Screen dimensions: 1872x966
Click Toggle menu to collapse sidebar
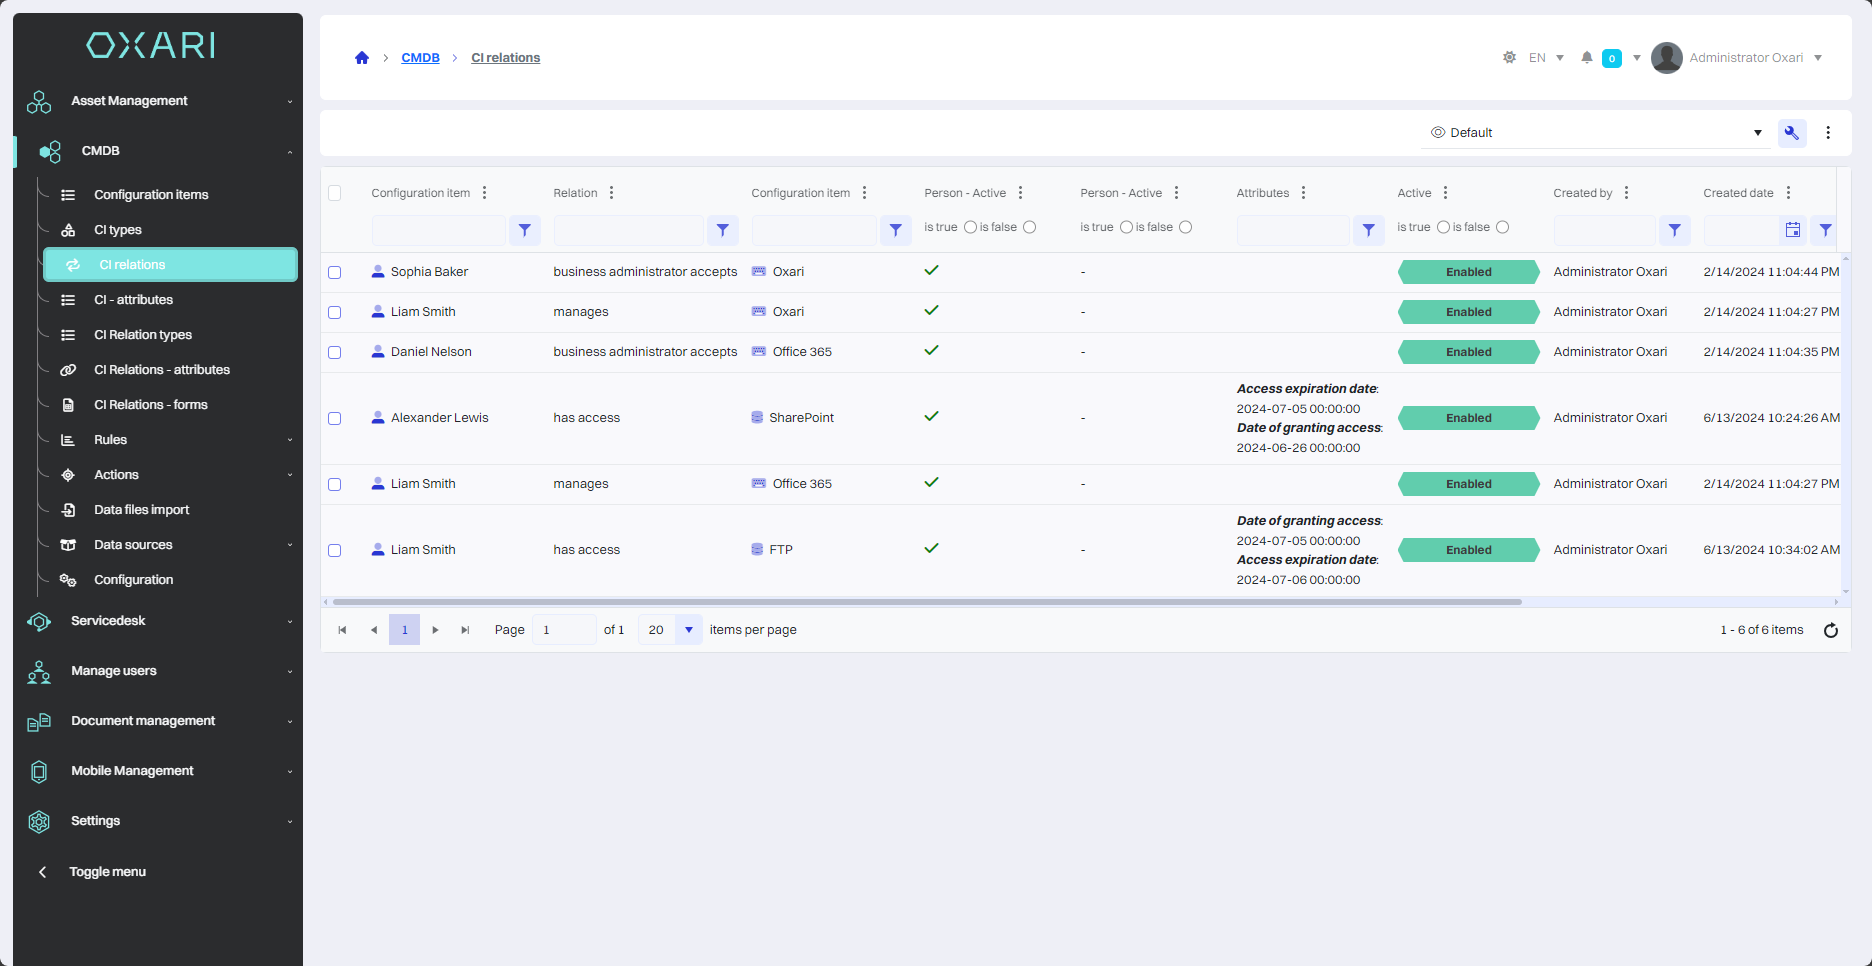[x=107, y=872]
